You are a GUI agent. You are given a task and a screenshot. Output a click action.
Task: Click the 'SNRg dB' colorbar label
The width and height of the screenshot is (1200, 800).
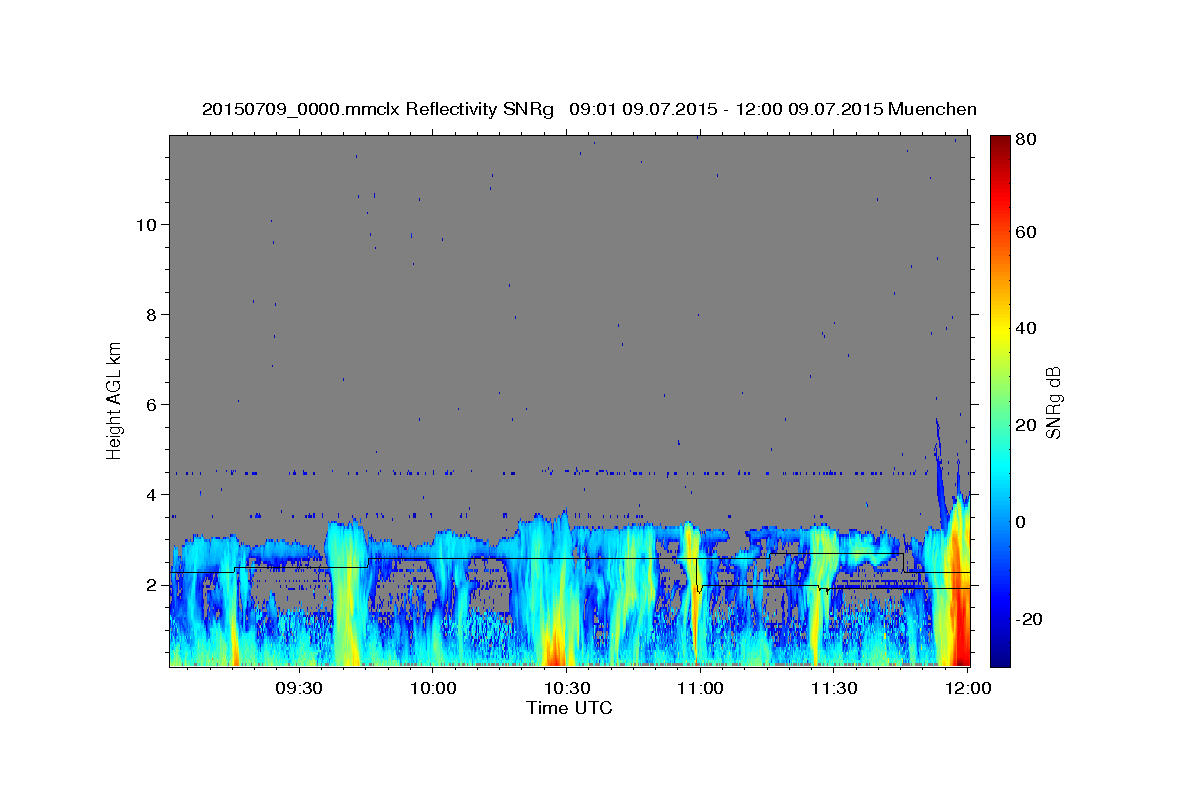[x=1053, y=403]
